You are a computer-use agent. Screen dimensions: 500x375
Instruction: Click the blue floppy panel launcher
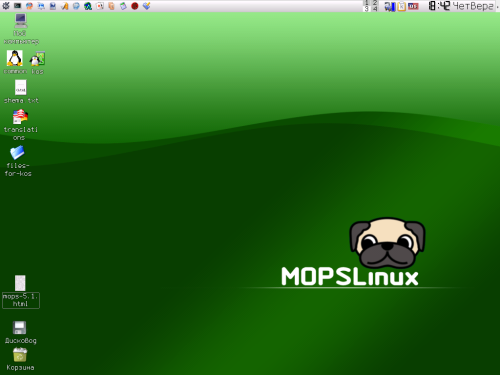[53, 6]
